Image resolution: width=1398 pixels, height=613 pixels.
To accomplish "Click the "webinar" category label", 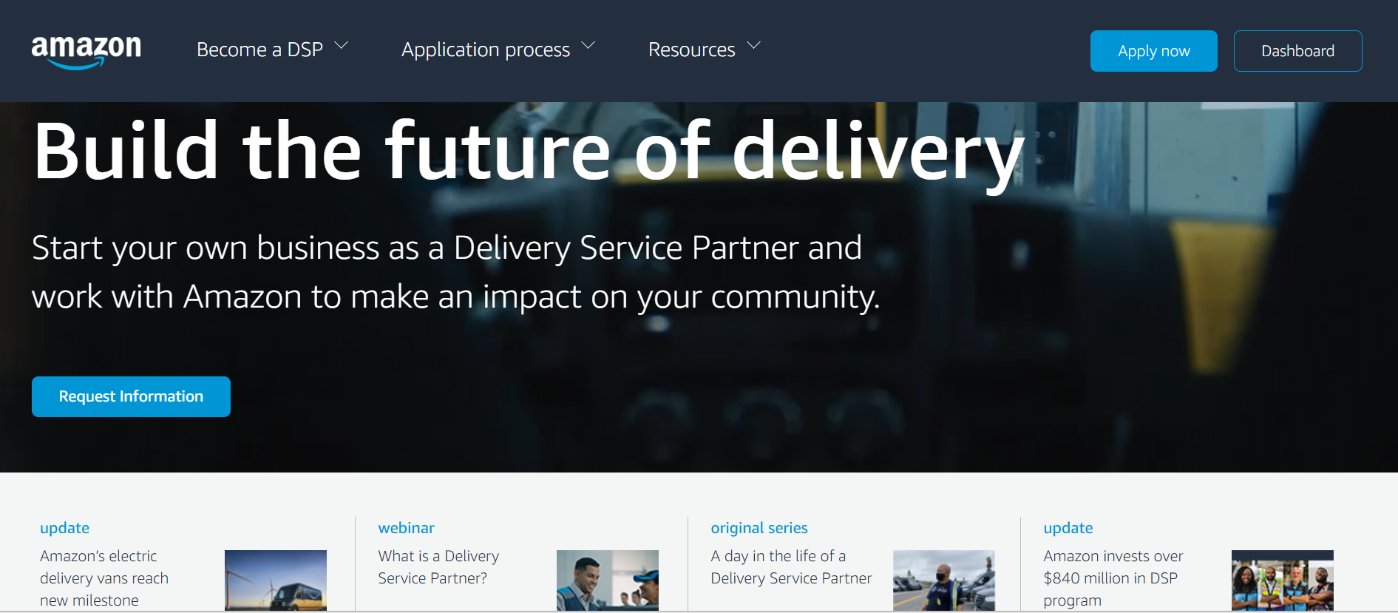I will click(404, 527).
